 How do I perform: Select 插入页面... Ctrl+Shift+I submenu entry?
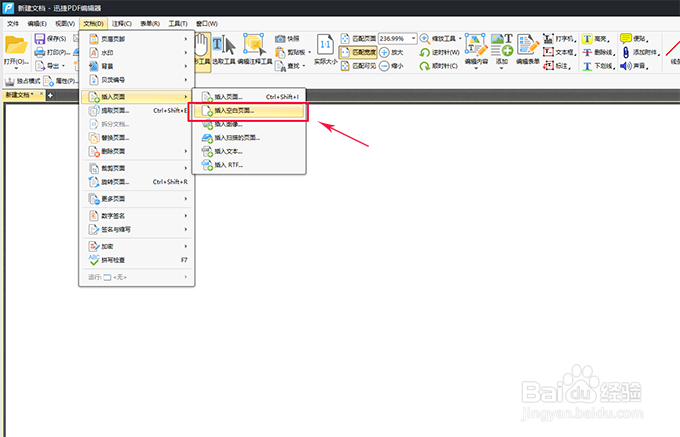(249, 97)
